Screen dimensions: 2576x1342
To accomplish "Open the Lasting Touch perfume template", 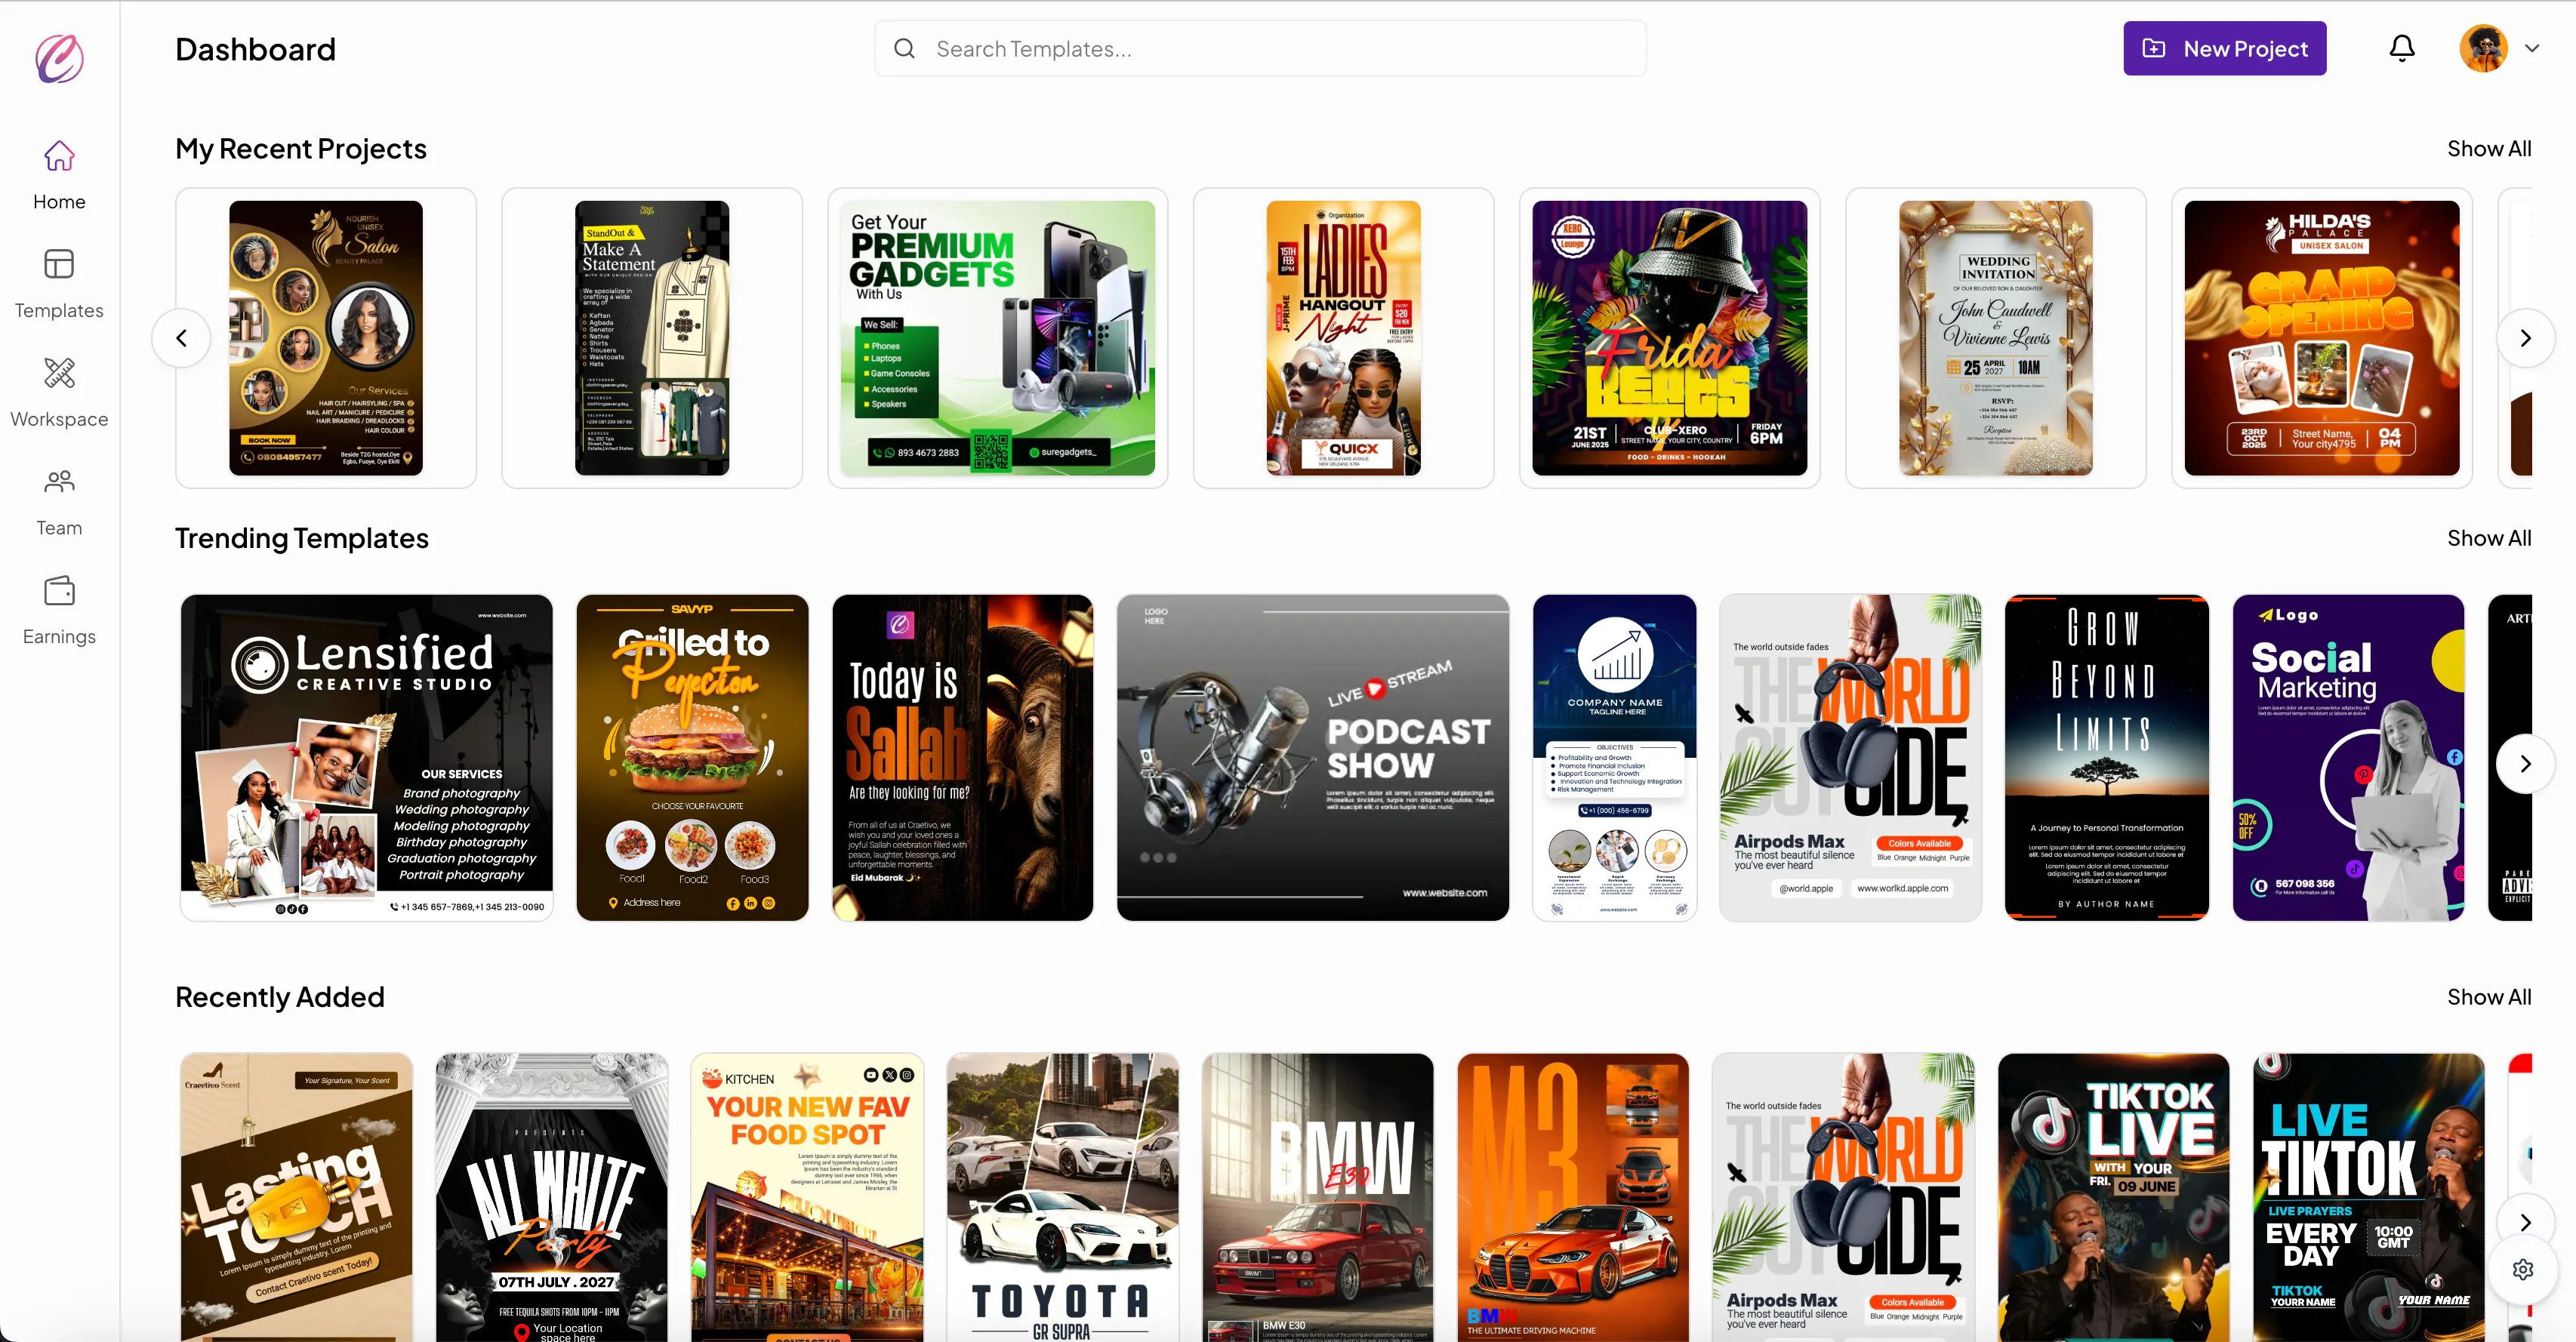I will (296, 1197).
